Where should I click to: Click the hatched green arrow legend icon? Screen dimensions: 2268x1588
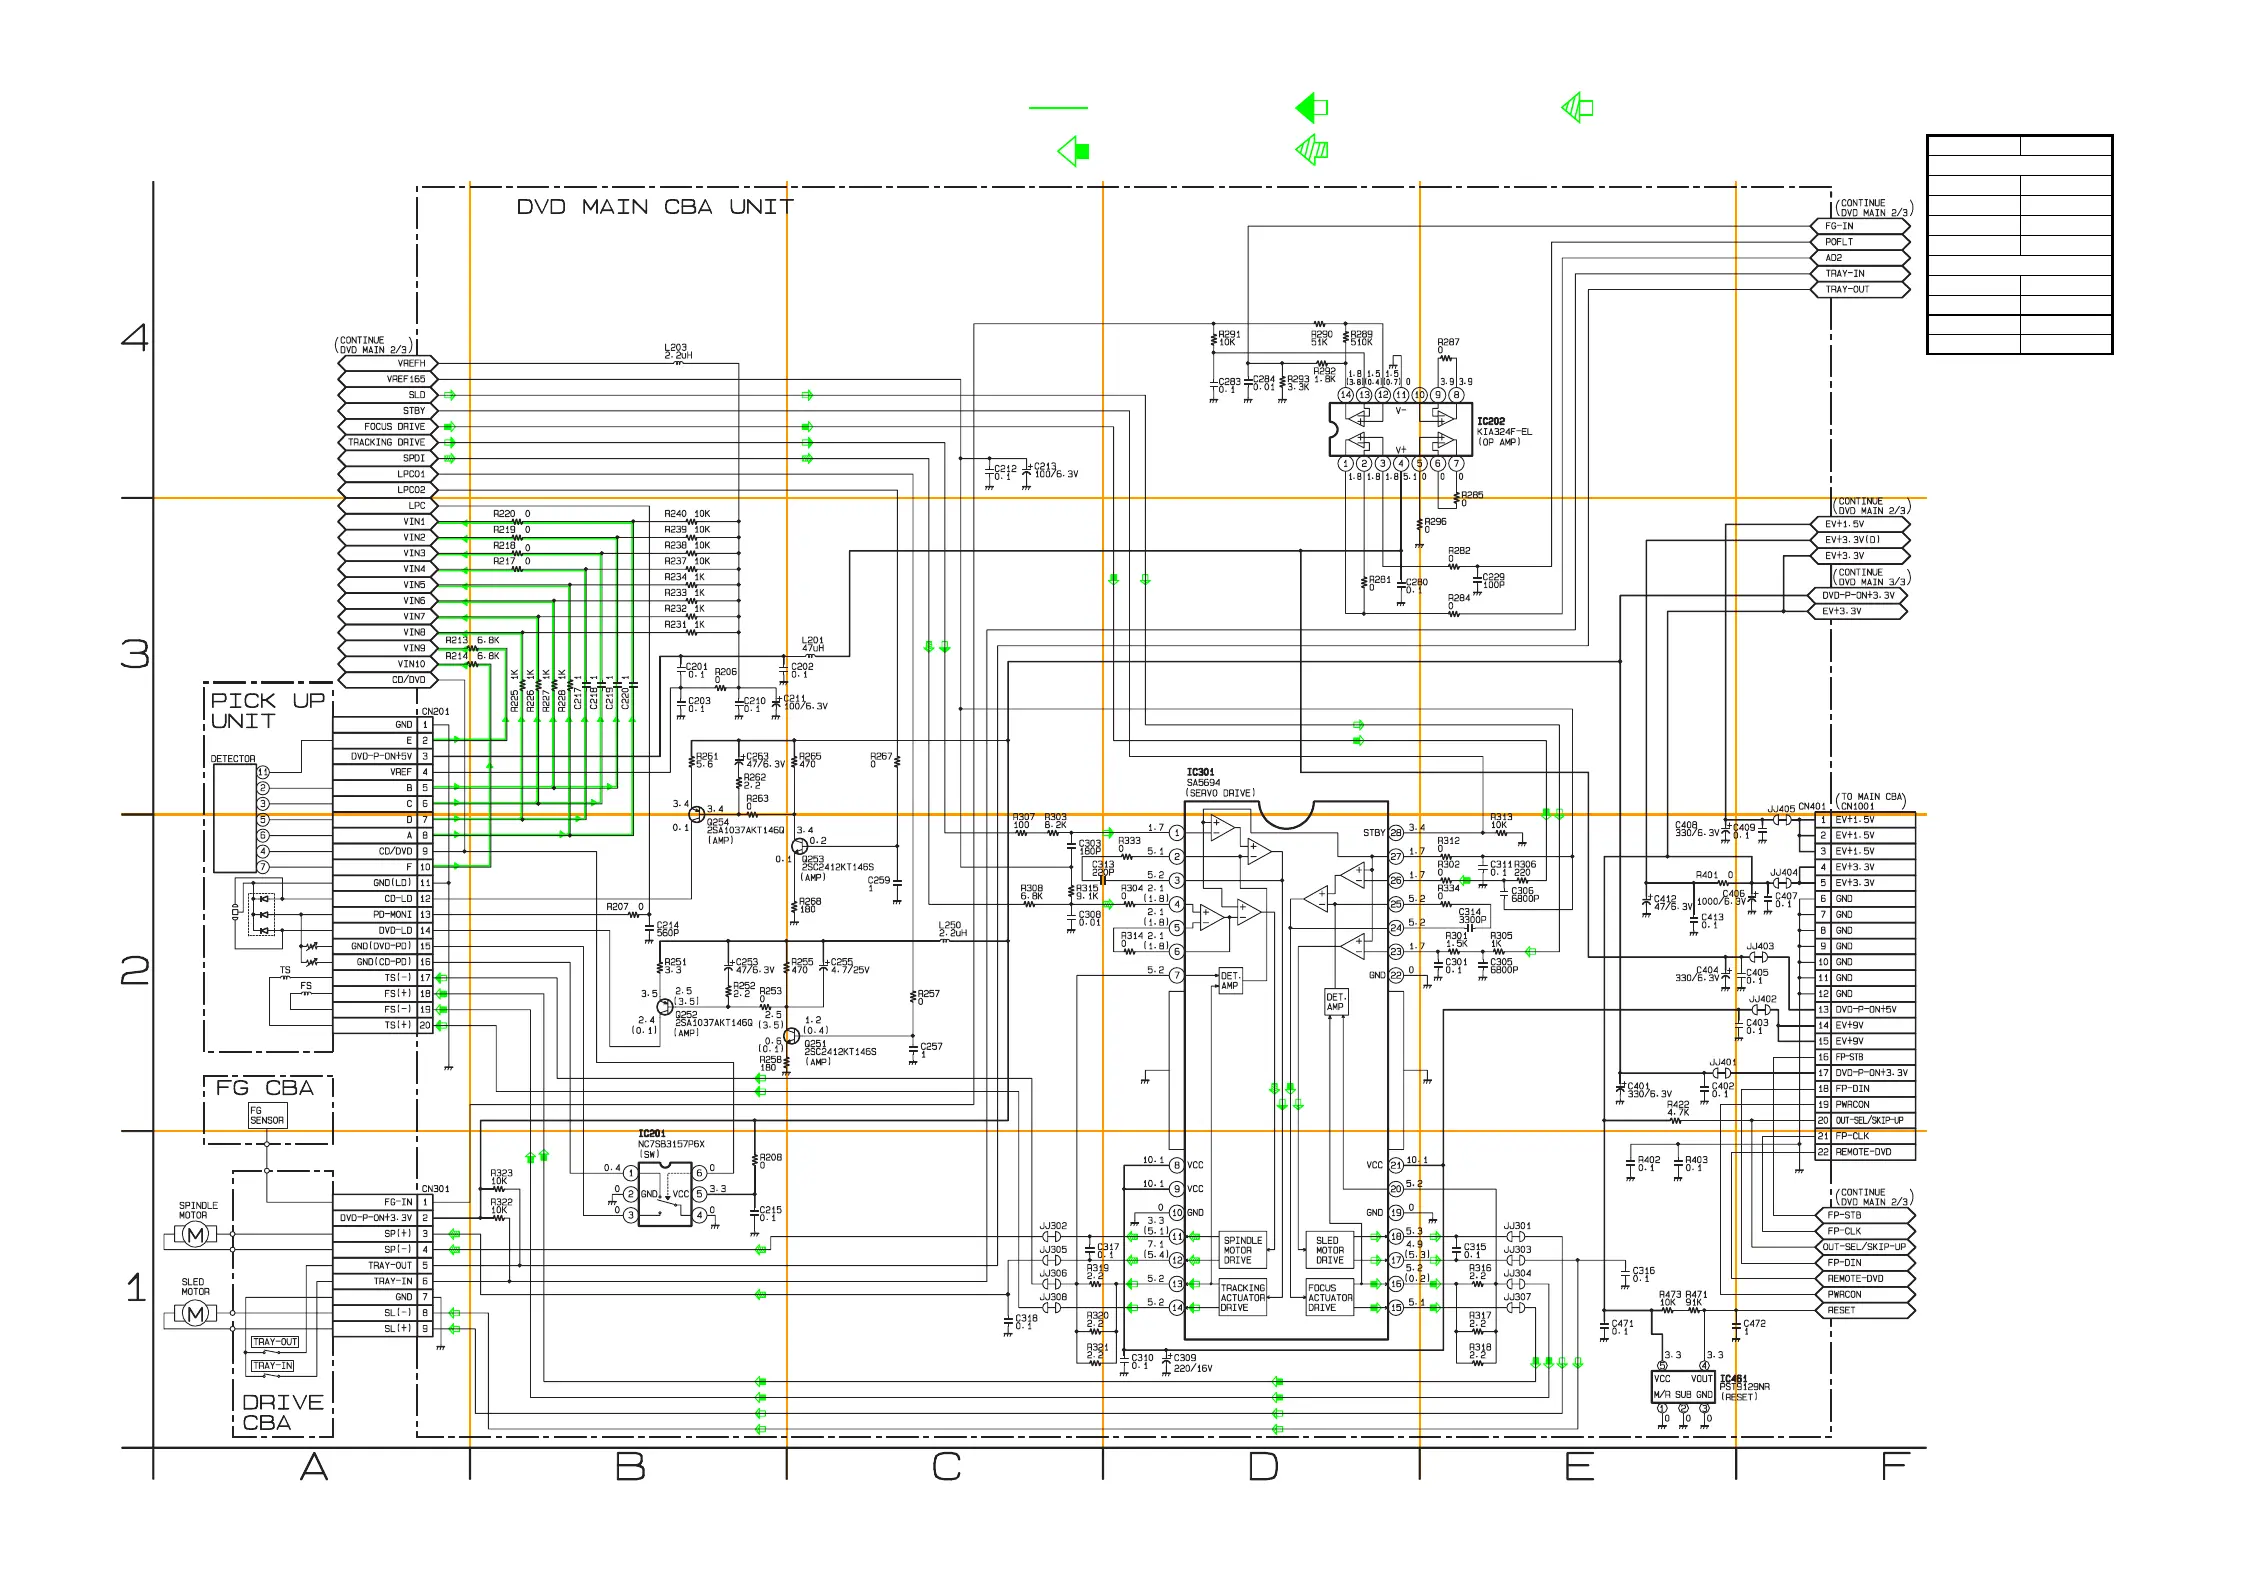point(1312,151)
